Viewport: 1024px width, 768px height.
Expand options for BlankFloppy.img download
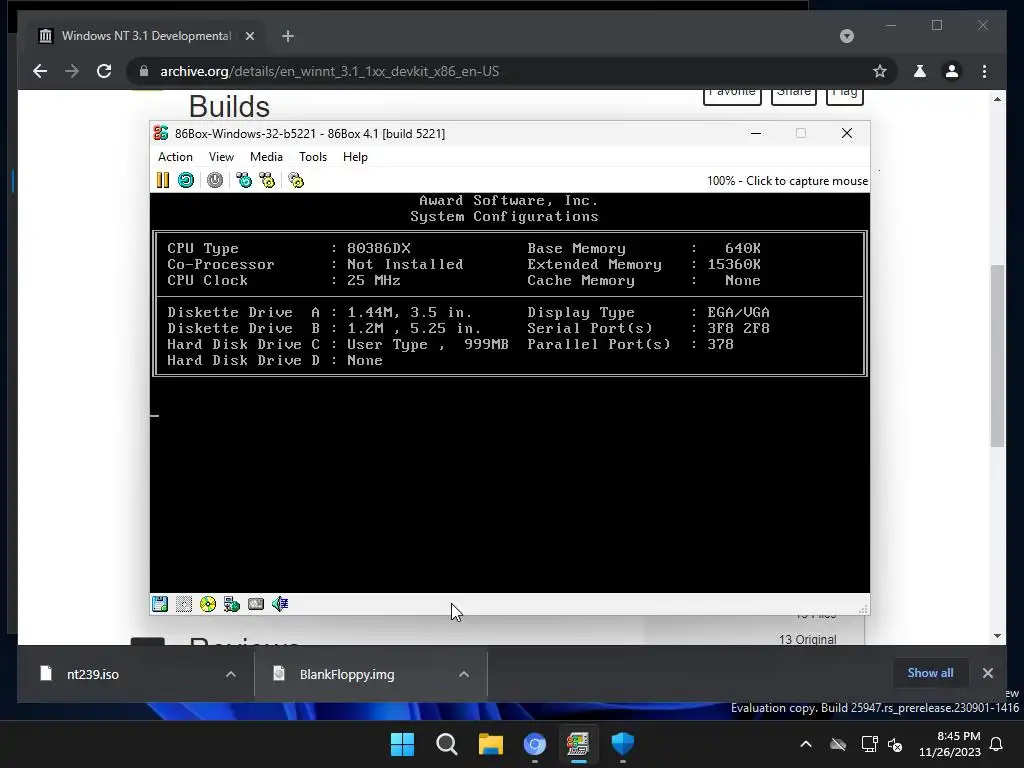[464, 674]
